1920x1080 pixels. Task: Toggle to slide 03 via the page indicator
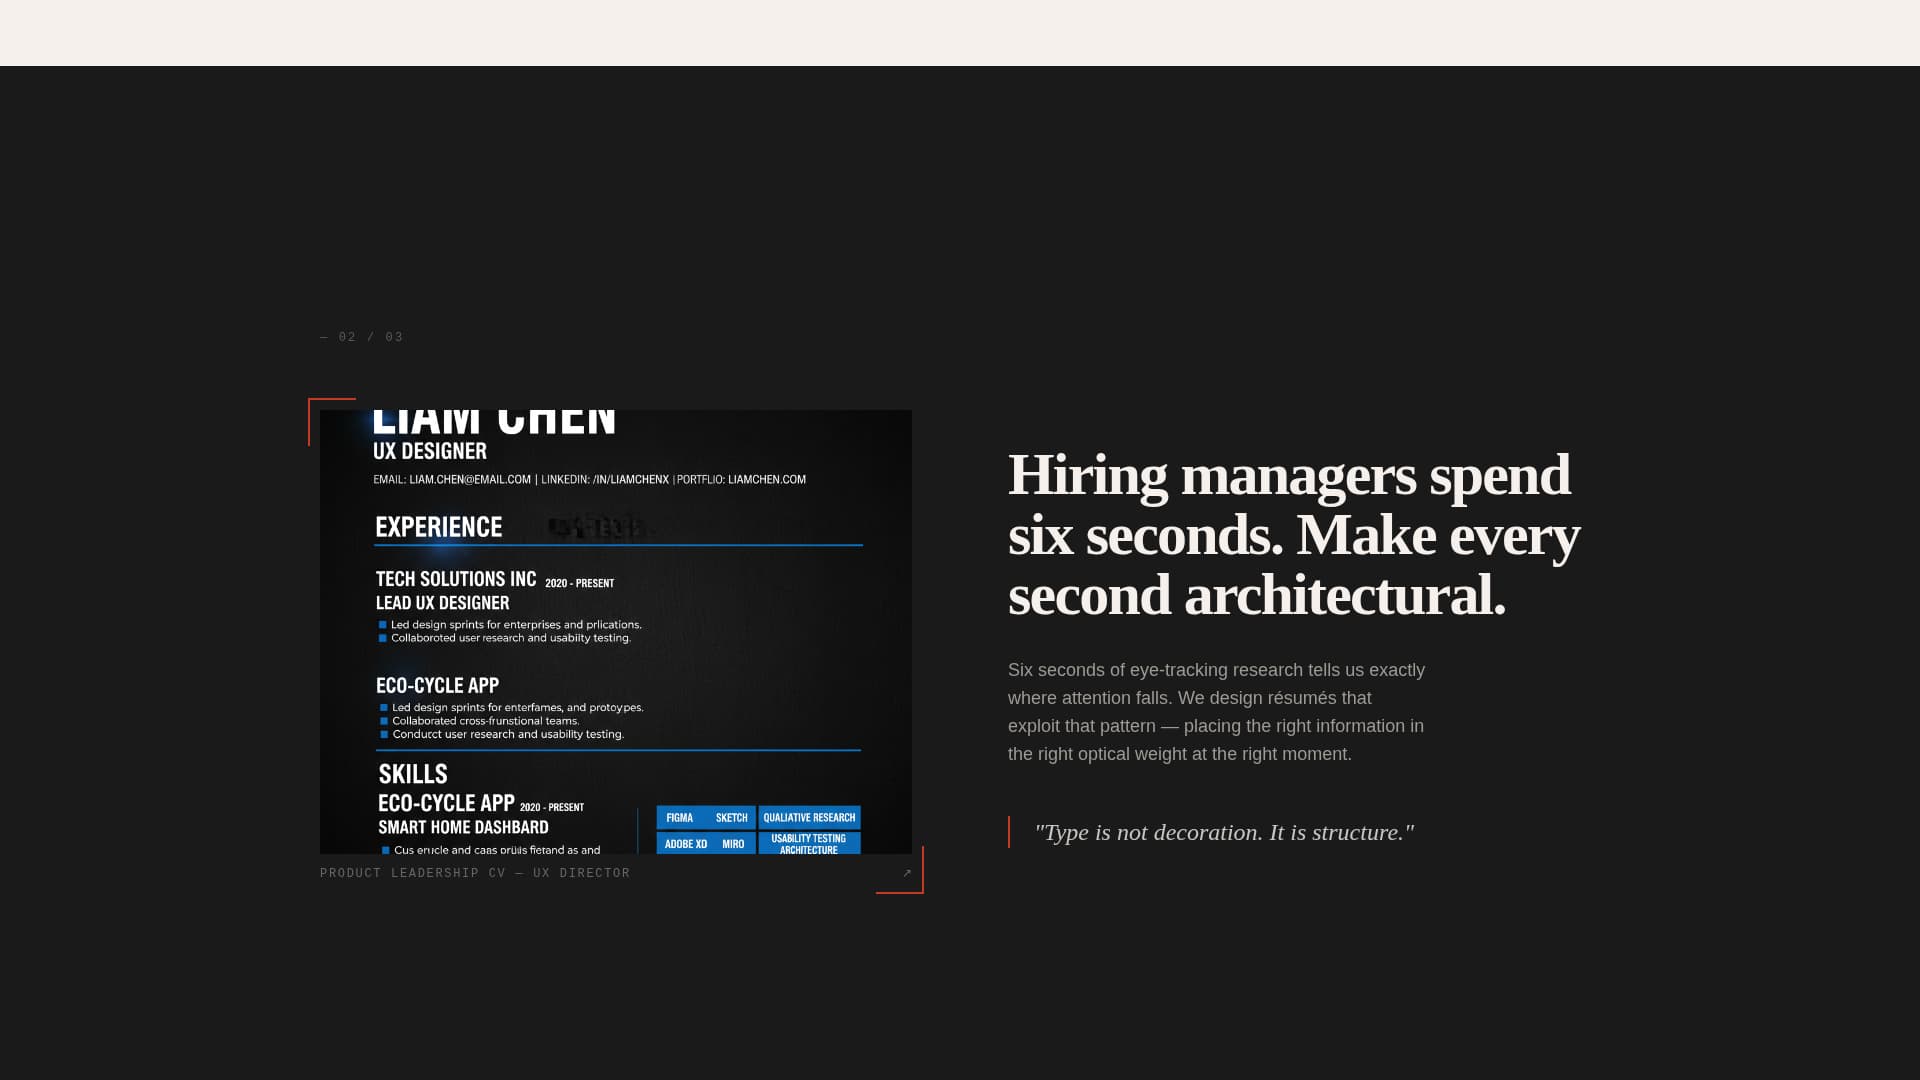pyautogui.click(x=393, y=337)
